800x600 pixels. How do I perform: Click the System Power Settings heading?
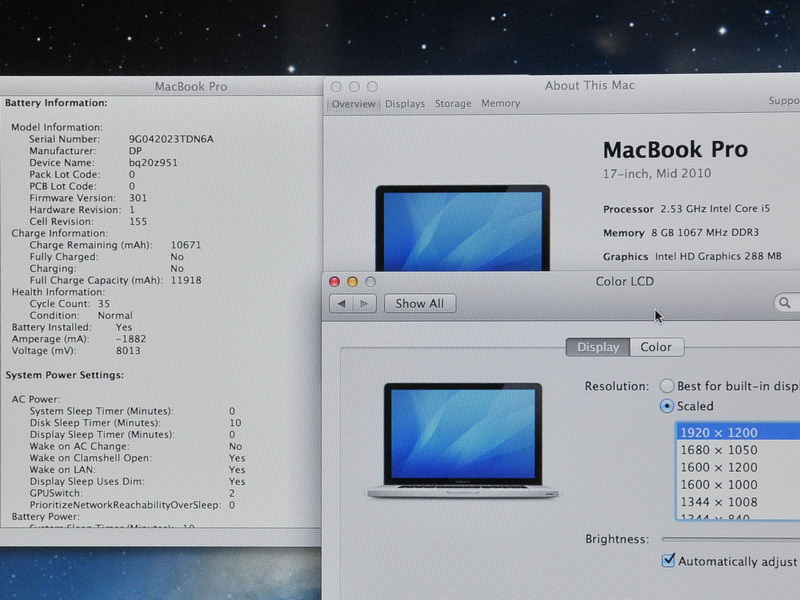coord(64,375)
